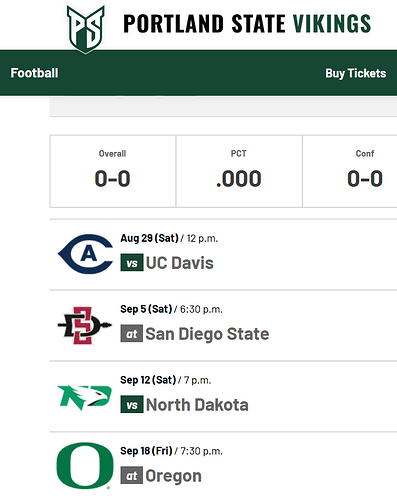Click the UC Davis Aggies logo
The image size is (397, 499).
(x=85, y=254)
